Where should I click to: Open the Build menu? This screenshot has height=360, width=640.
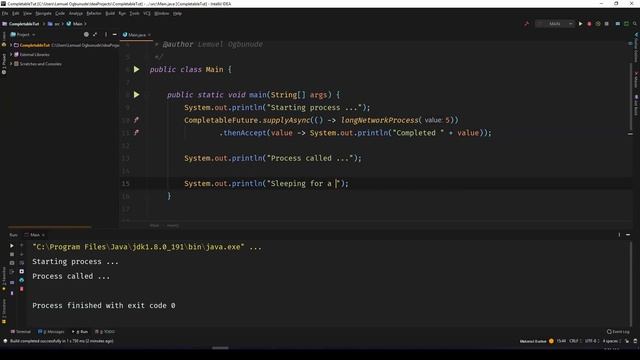(x=110, y=13)
